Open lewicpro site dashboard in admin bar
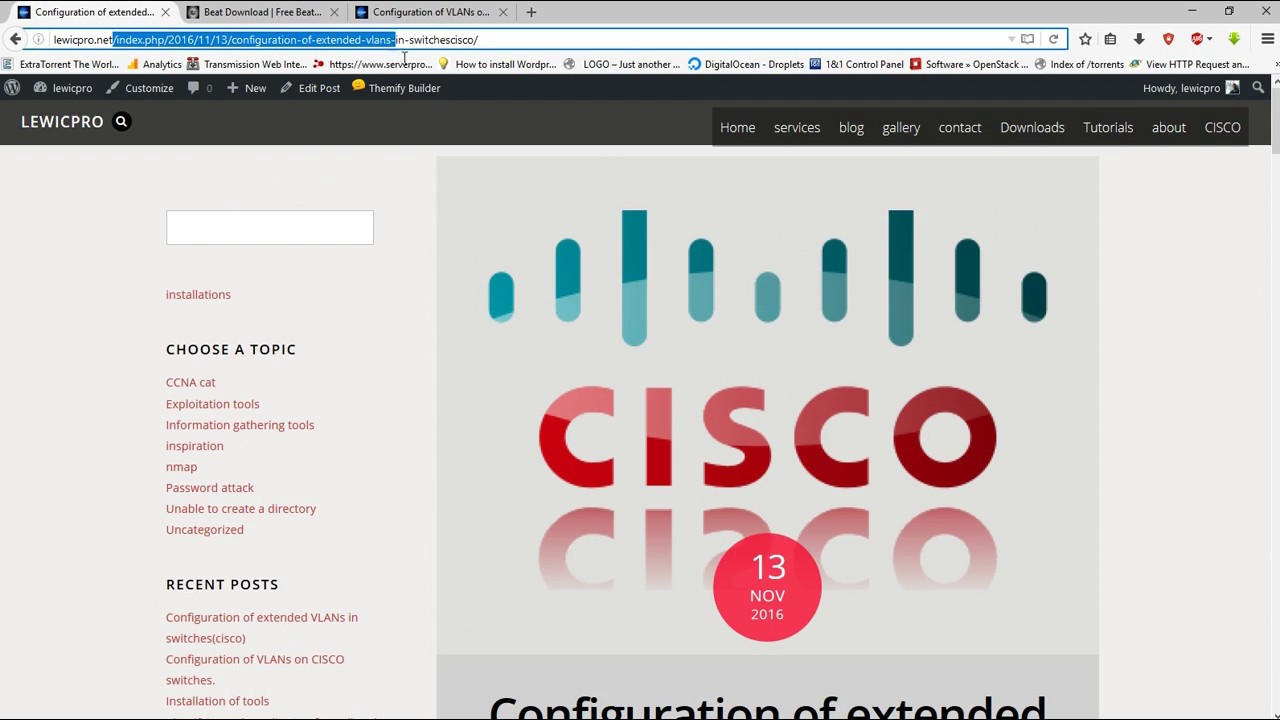This screenshot has width=1280, height=720. [x=62, y=88]
